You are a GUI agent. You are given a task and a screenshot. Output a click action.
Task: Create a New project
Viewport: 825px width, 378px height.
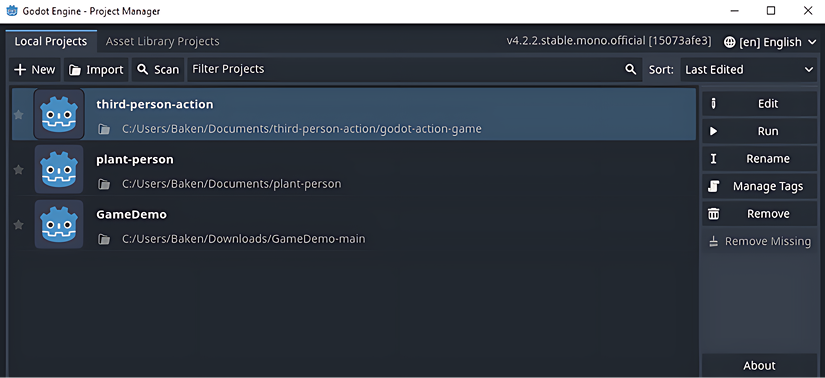[35, 69]
